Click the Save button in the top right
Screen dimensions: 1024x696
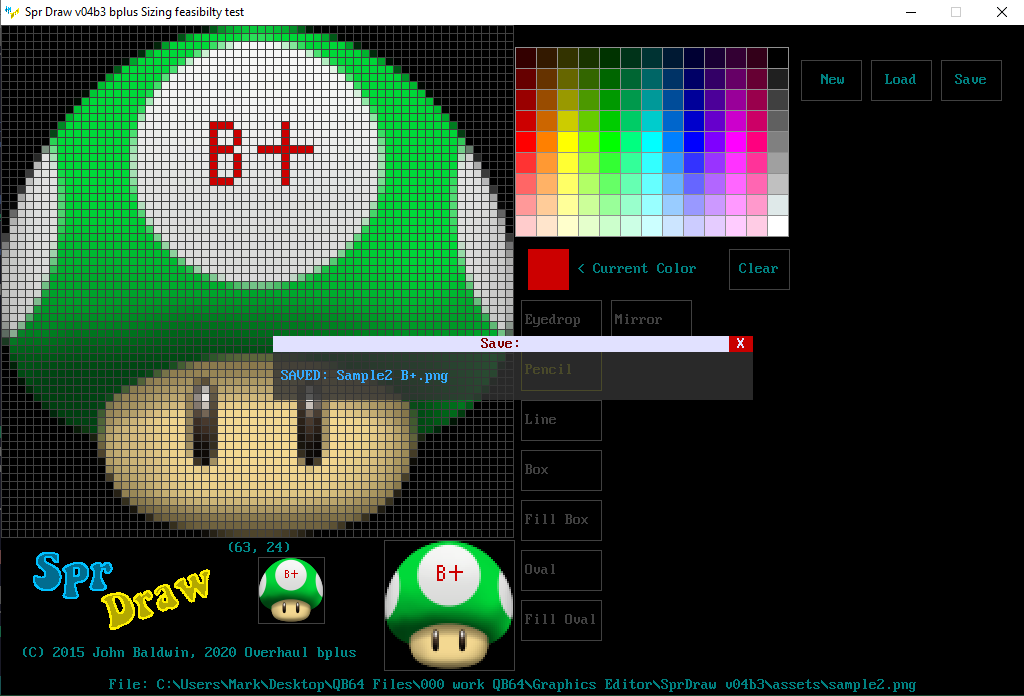(x=971, y=80)
